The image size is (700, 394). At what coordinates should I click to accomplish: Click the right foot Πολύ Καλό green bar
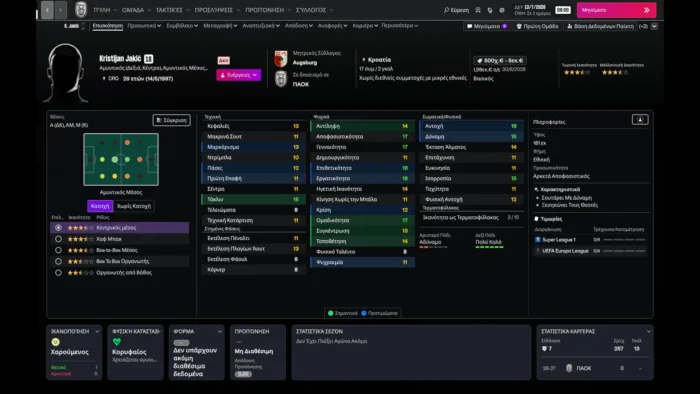tap(489, 247)
